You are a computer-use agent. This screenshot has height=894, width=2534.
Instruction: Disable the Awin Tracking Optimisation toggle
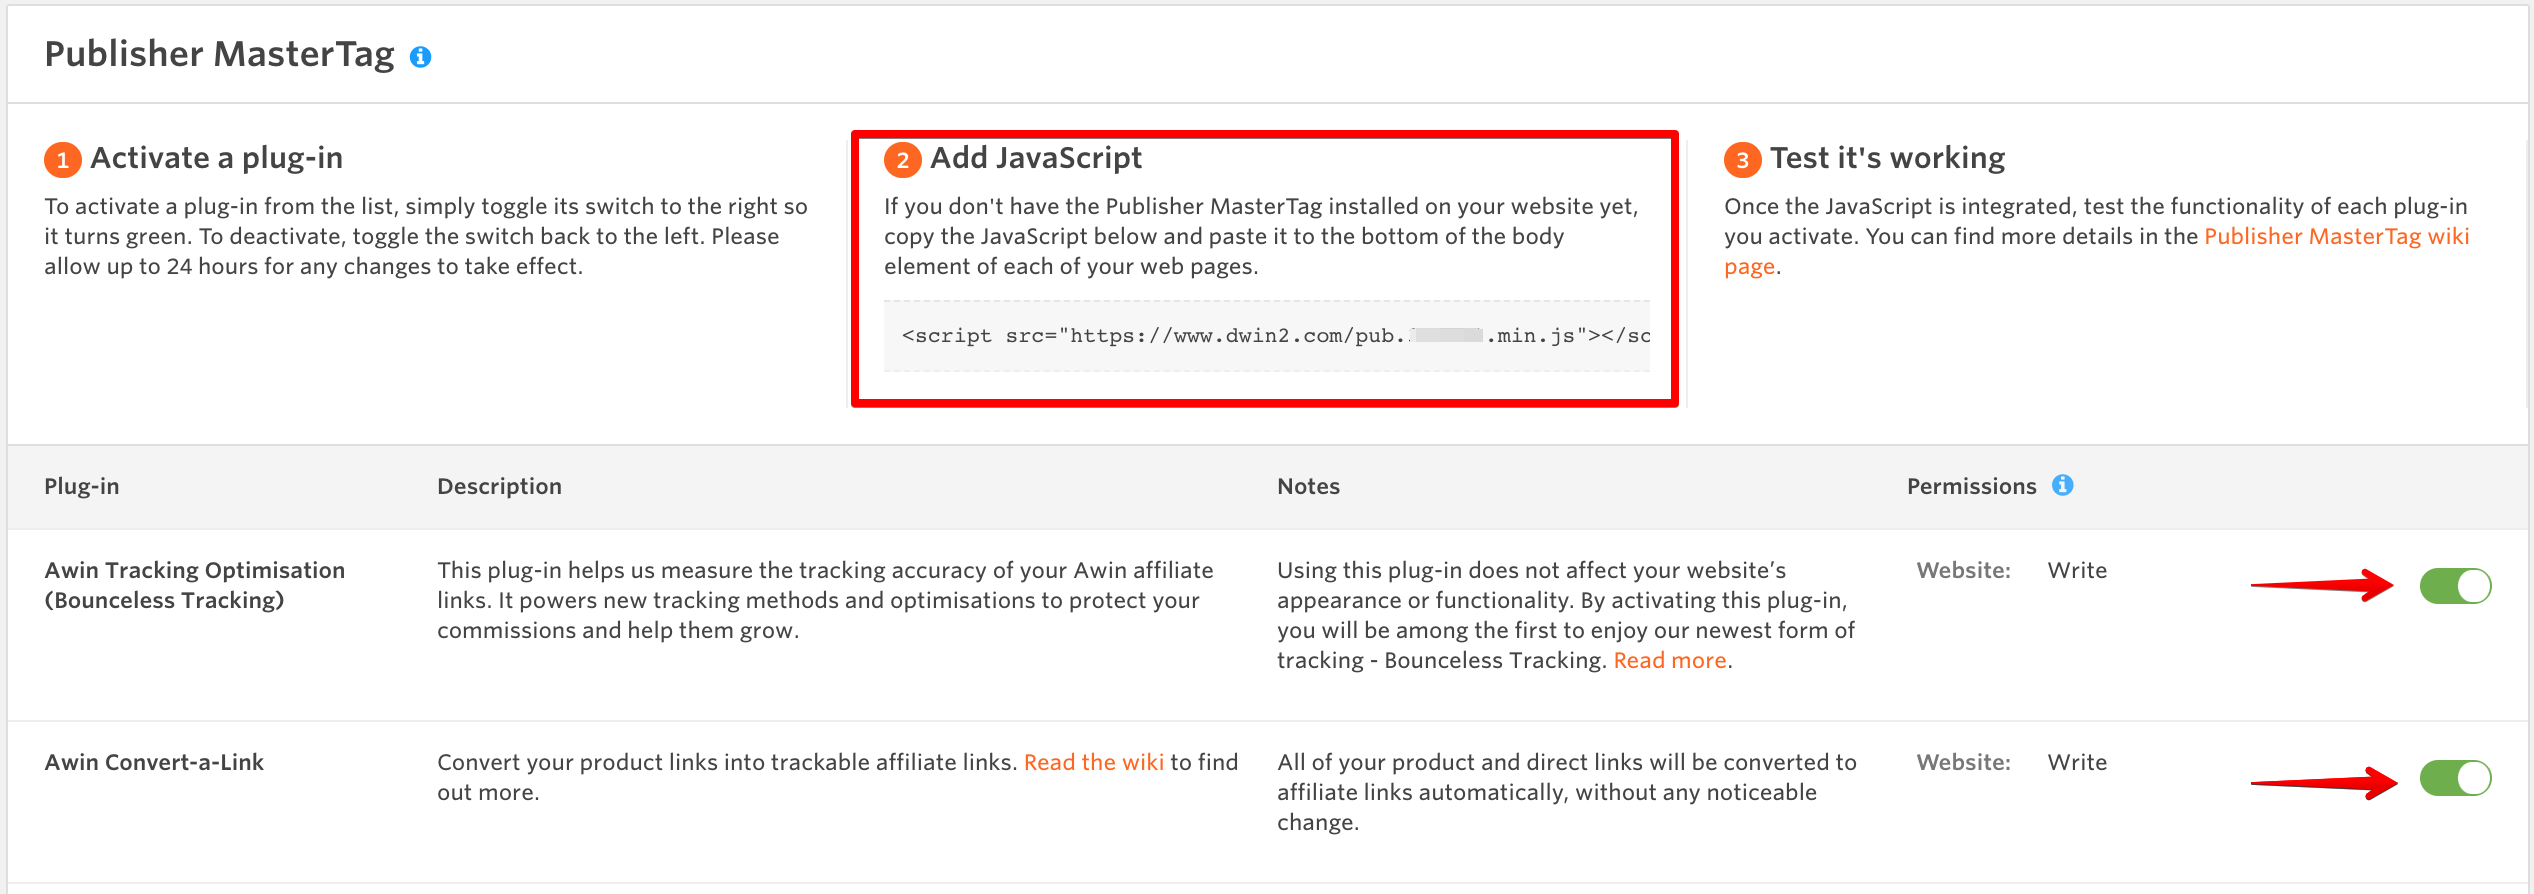[2456, 586]
